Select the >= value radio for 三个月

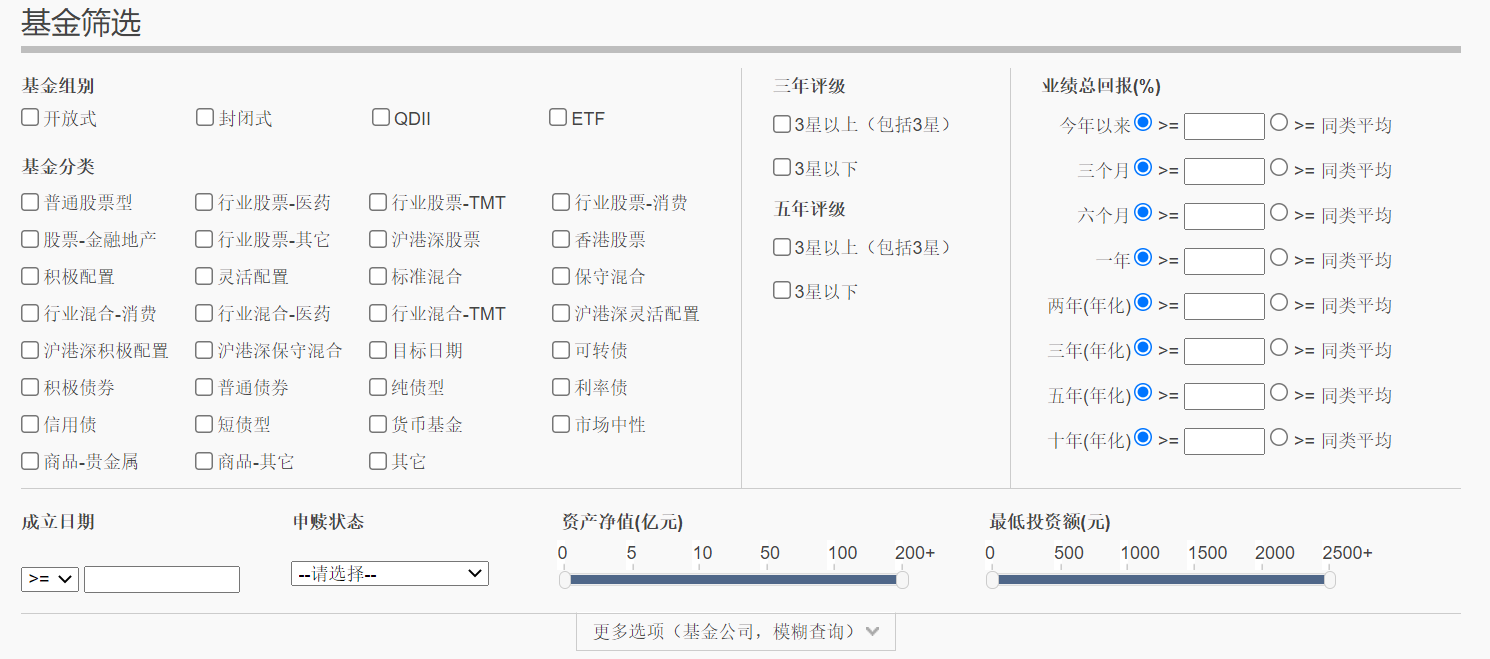(1143, 168)
